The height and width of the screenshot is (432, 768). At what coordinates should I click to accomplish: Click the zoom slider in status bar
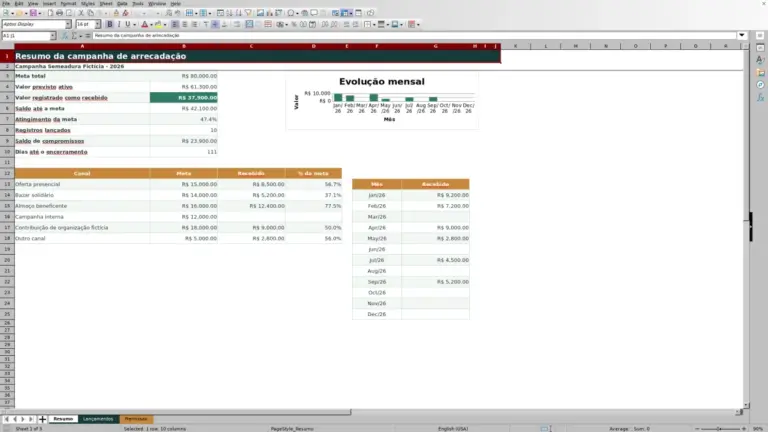coord(720,429)
